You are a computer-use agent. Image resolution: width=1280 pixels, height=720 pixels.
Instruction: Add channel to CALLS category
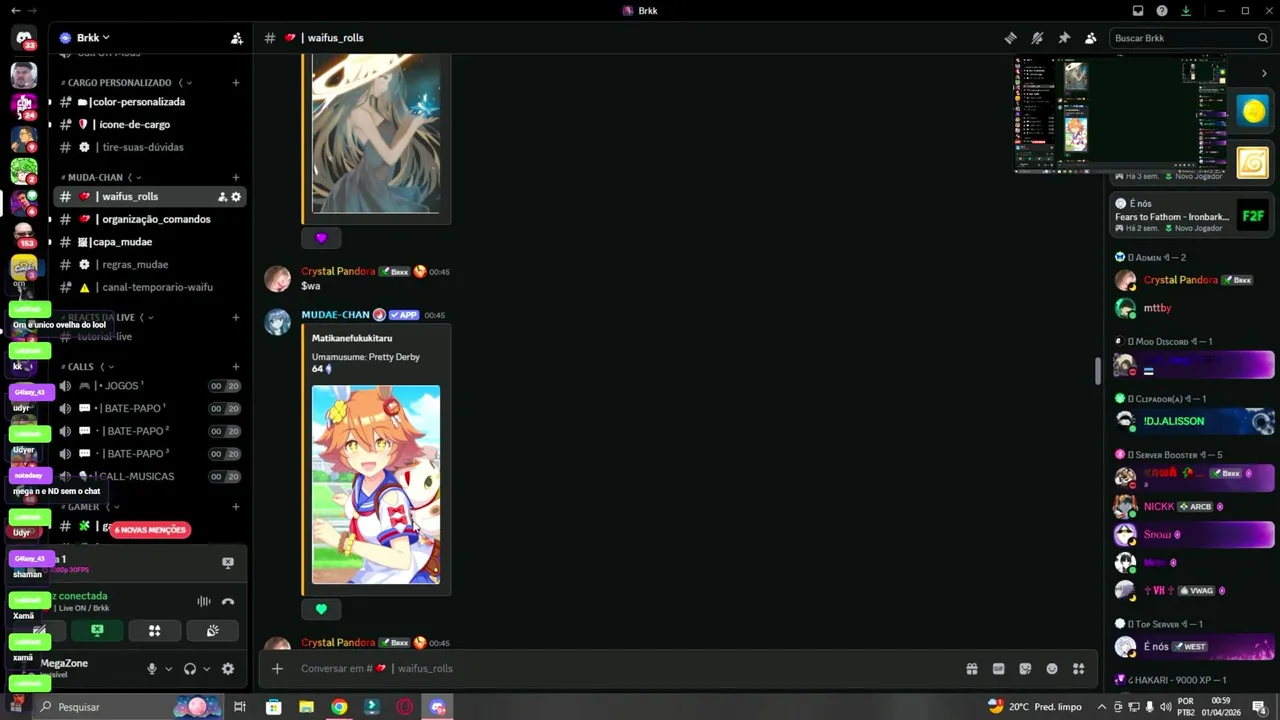coord(236,367)
